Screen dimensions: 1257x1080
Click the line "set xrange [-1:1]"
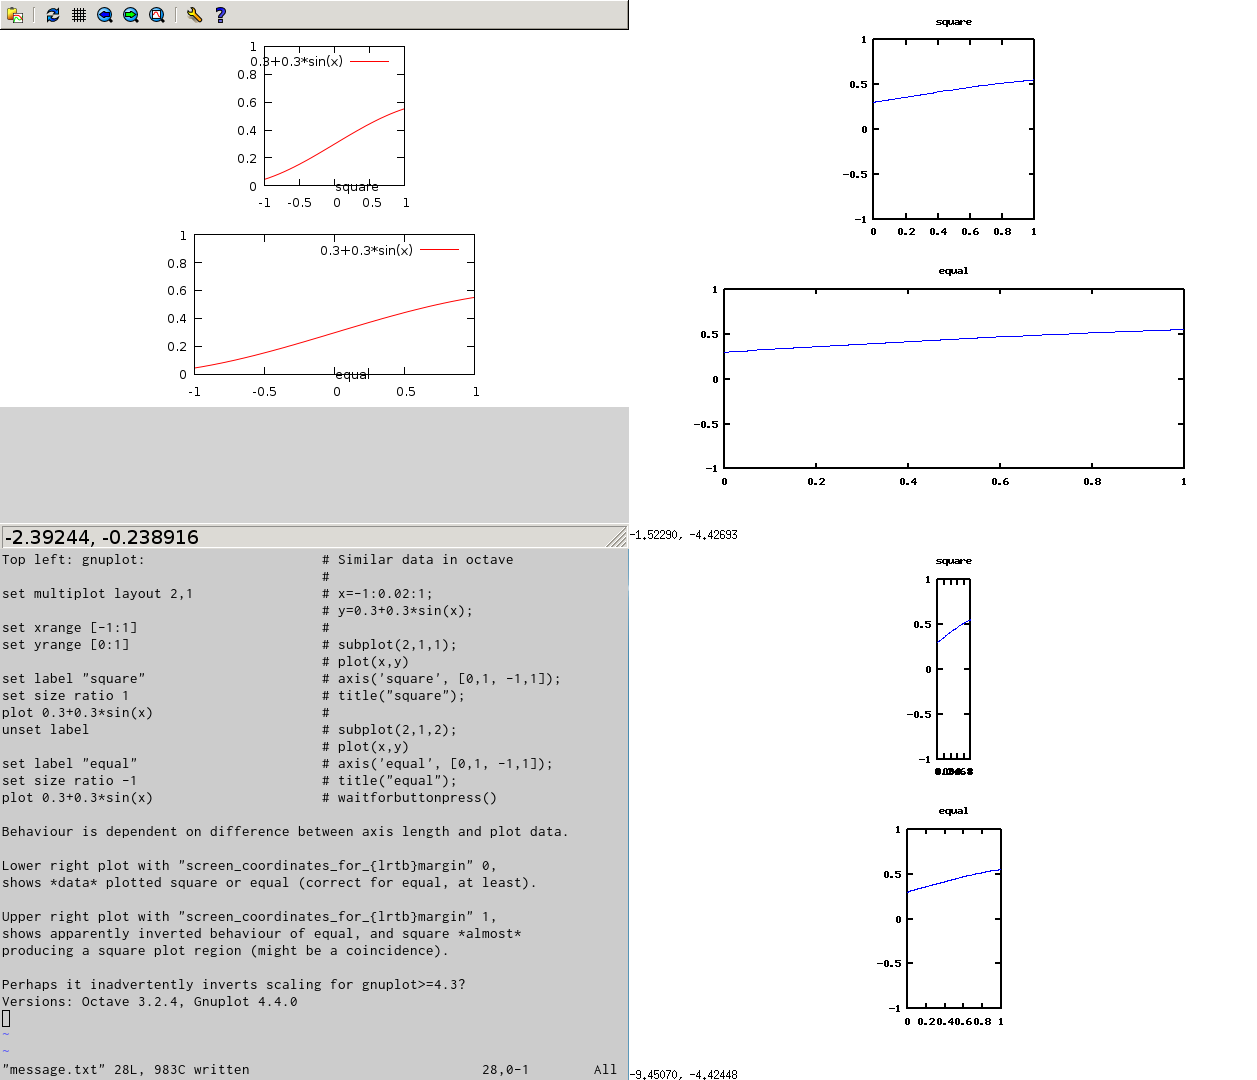pos(70,628)
